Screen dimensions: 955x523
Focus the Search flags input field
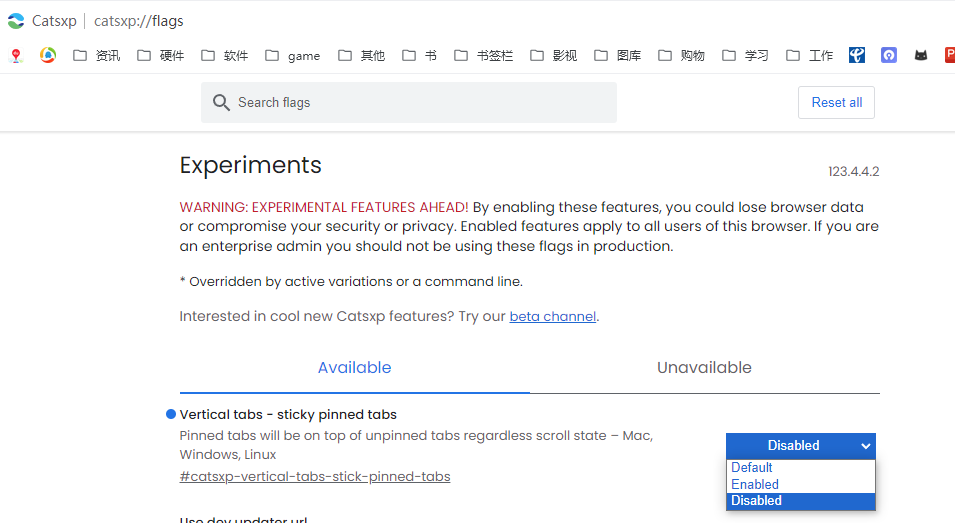(x=409, y=102)
